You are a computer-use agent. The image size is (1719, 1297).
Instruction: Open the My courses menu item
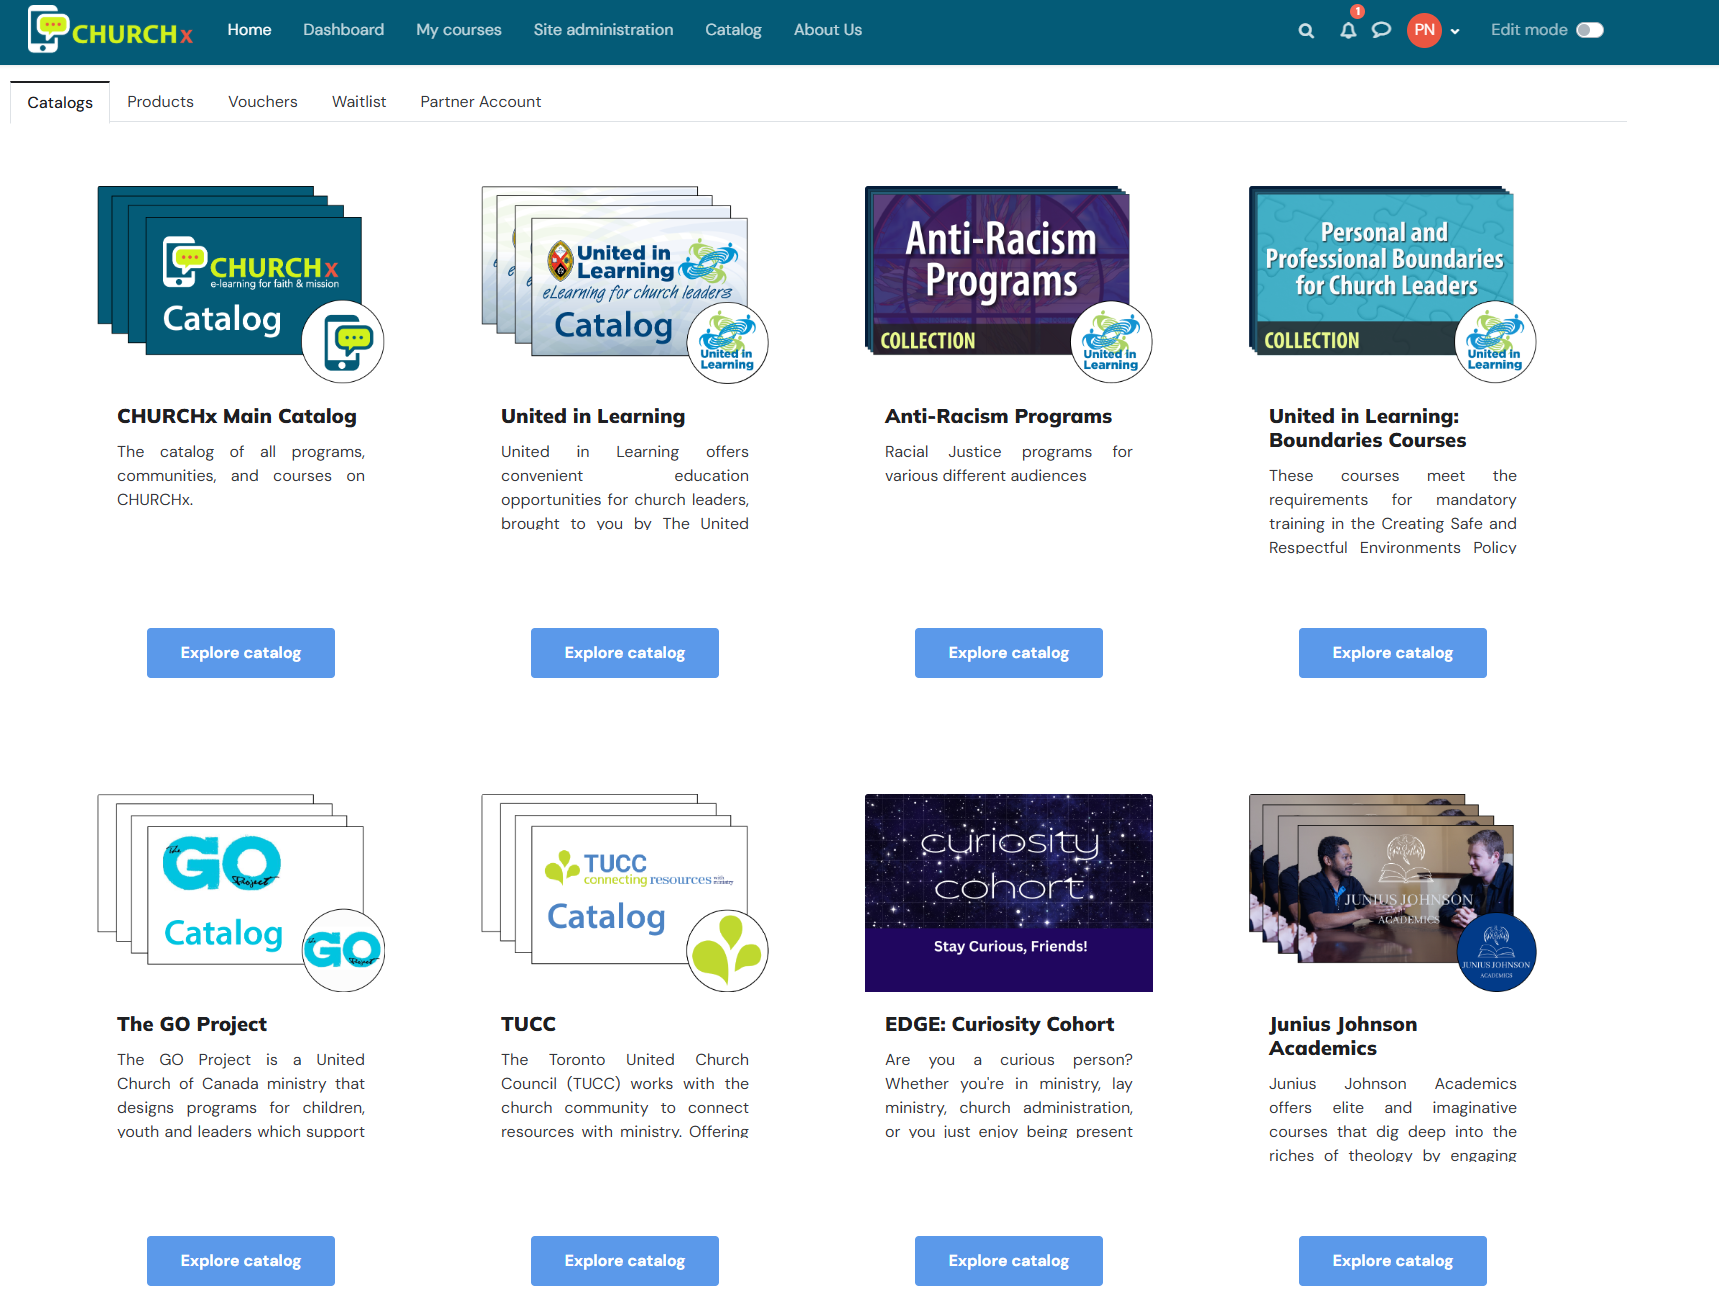pos(458,30)
